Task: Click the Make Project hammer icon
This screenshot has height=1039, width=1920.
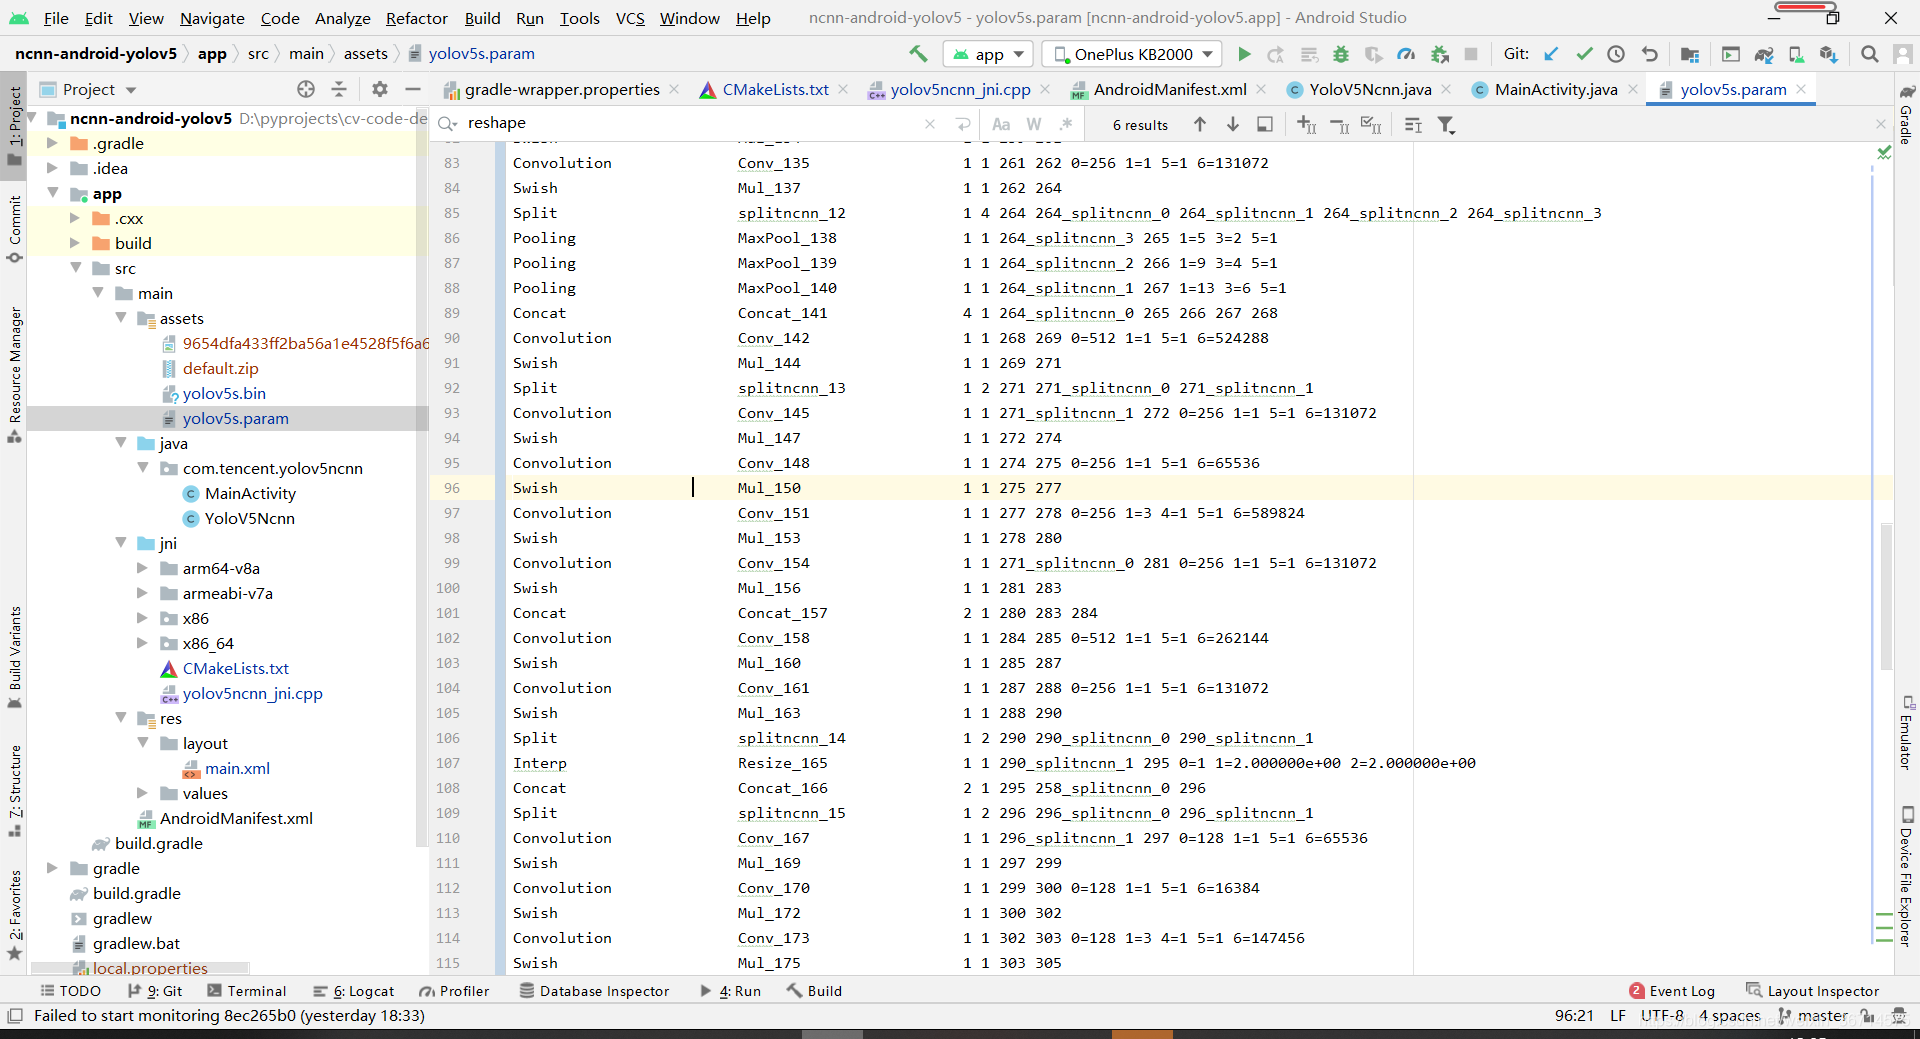Action: [x=918, y=54]
